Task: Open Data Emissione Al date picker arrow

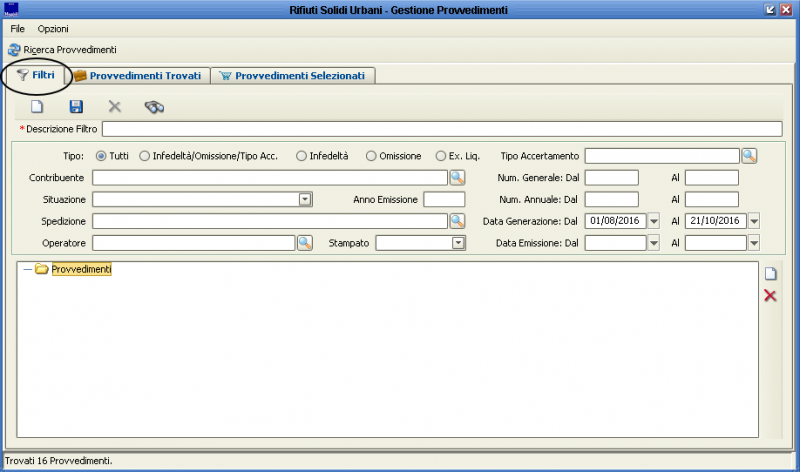Action: pyautogui.click(x=754, y=243)
